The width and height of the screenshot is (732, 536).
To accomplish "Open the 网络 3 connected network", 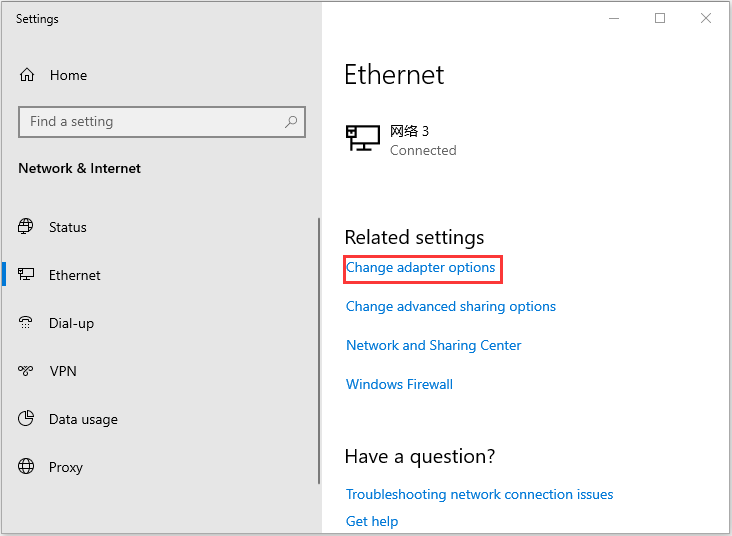I will (400, 140).
